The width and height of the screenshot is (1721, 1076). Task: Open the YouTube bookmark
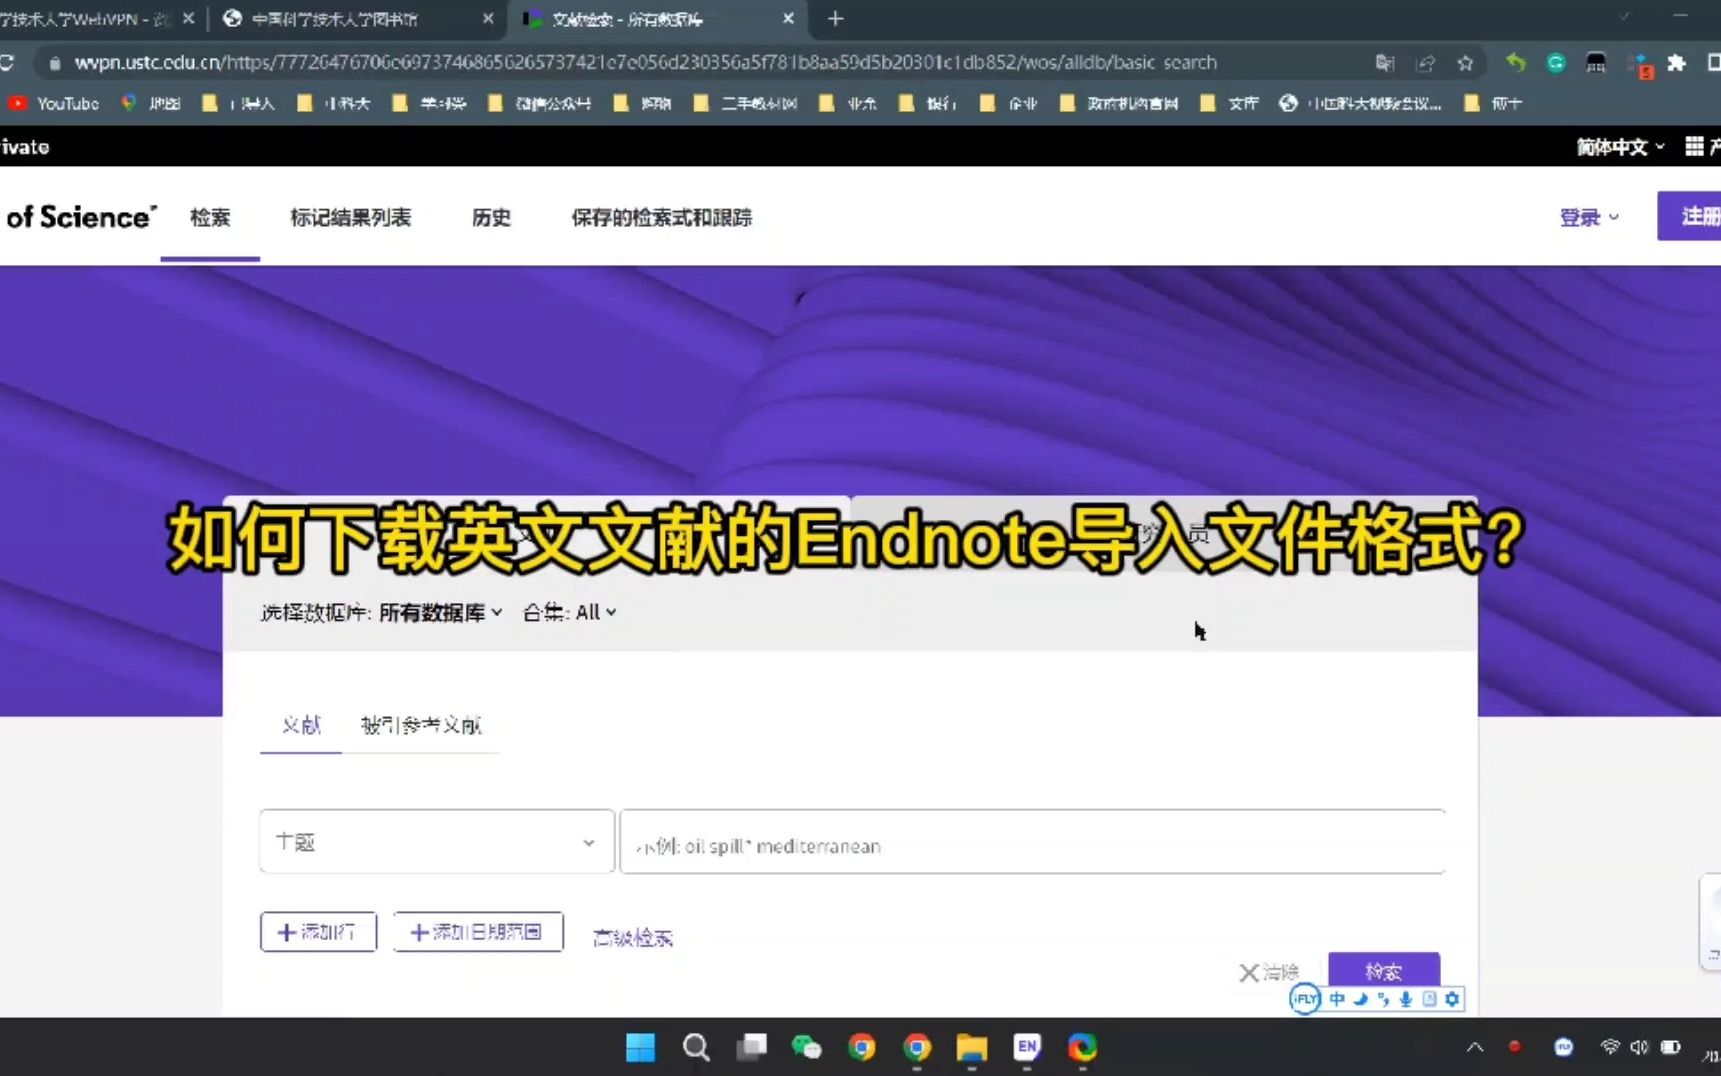[54, 103]
